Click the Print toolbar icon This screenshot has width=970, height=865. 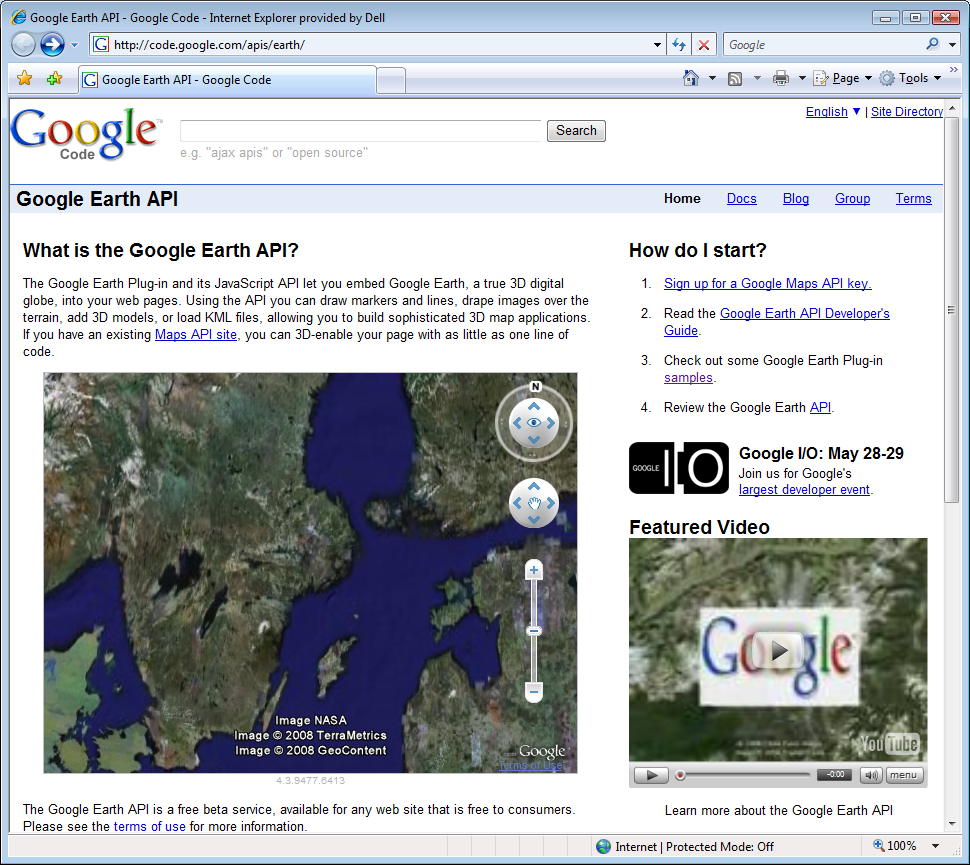[780, 78]
